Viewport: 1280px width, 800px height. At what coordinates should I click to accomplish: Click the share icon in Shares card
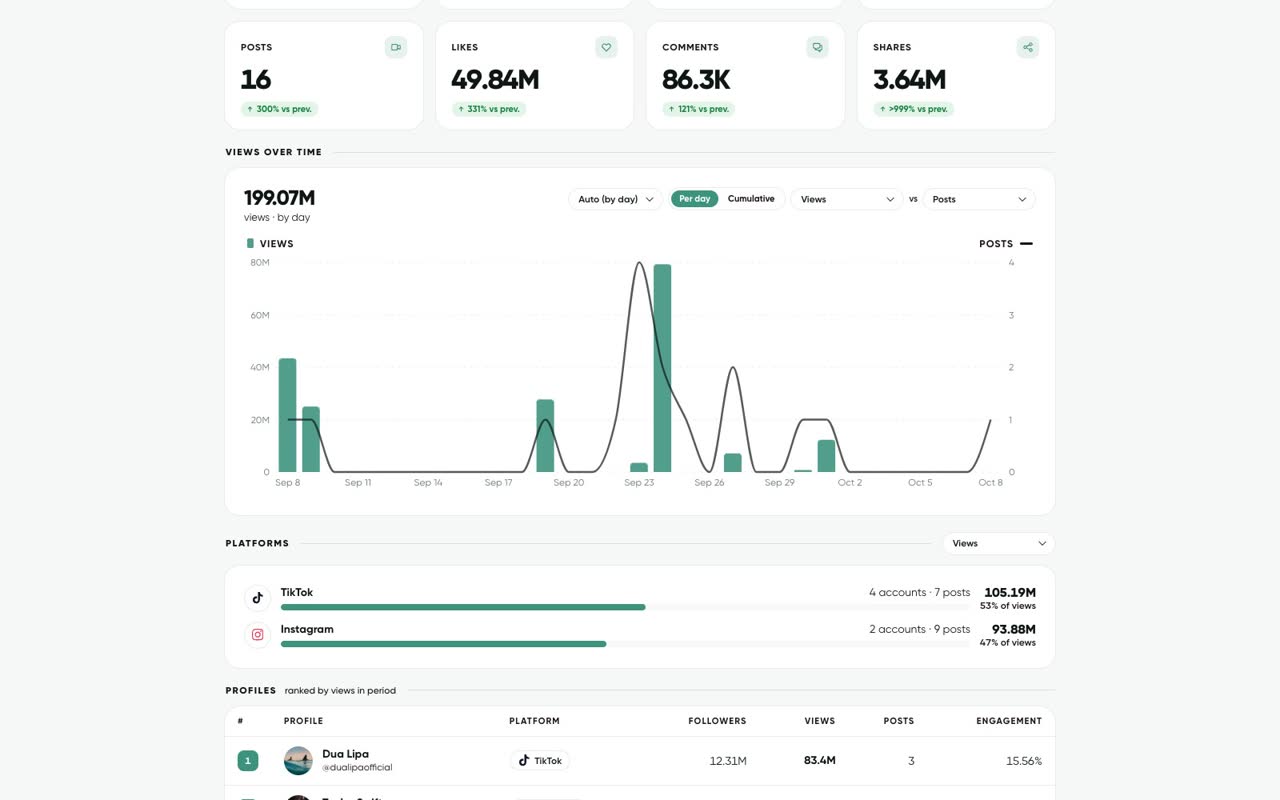pos(1028,47)
